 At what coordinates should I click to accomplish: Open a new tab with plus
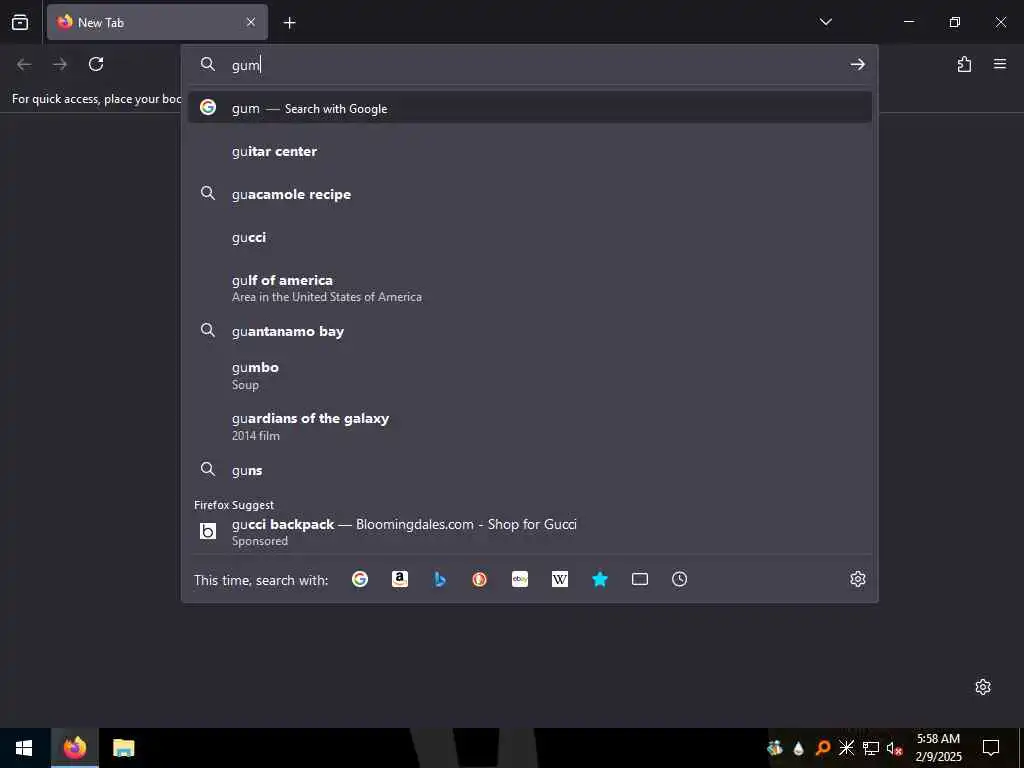(289, 23)
